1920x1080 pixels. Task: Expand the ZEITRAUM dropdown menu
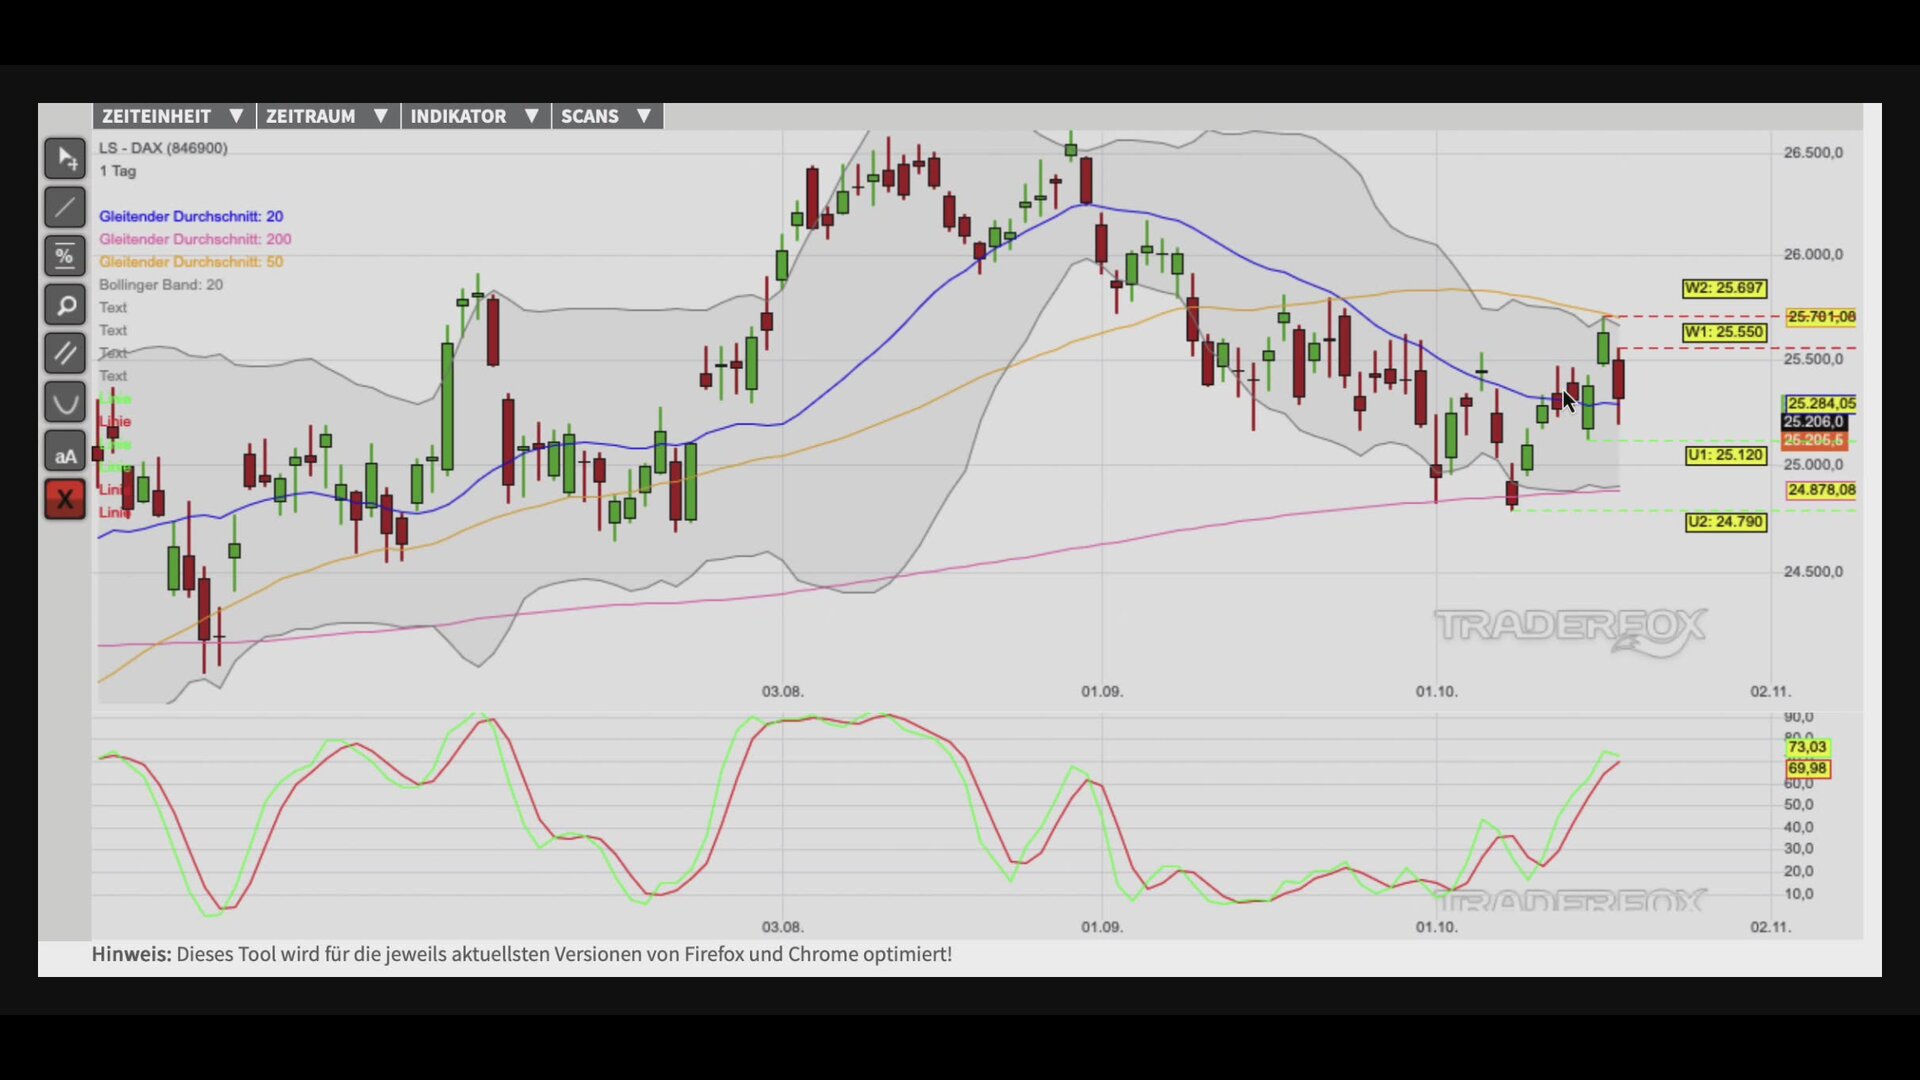click(328, 116)
